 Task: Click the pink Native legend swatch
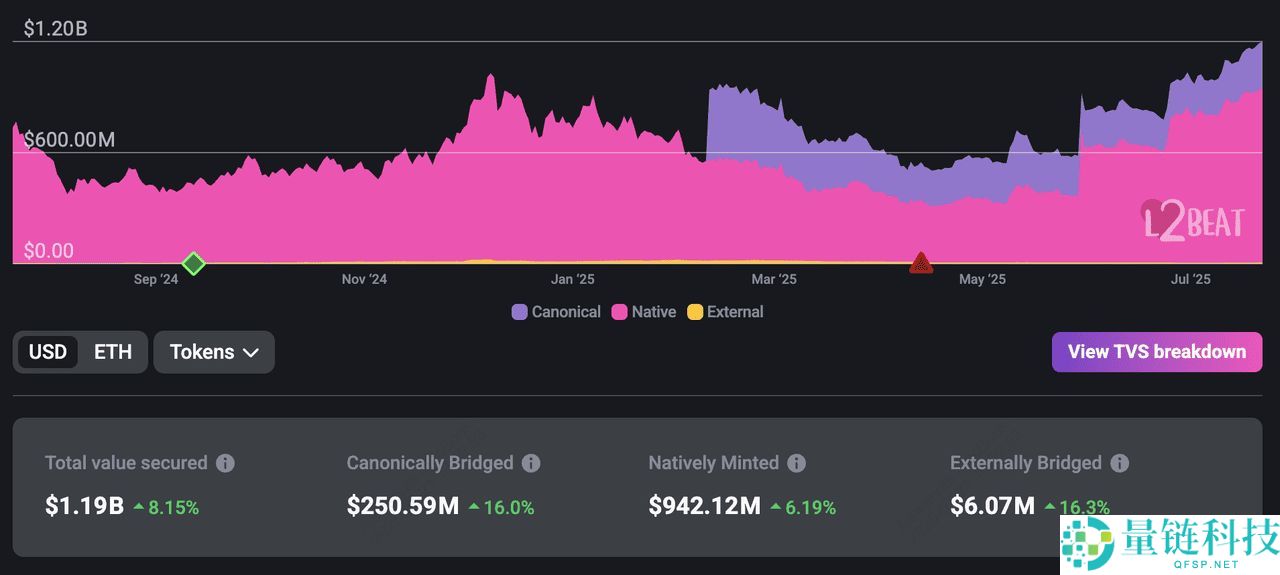coord(619,312)
